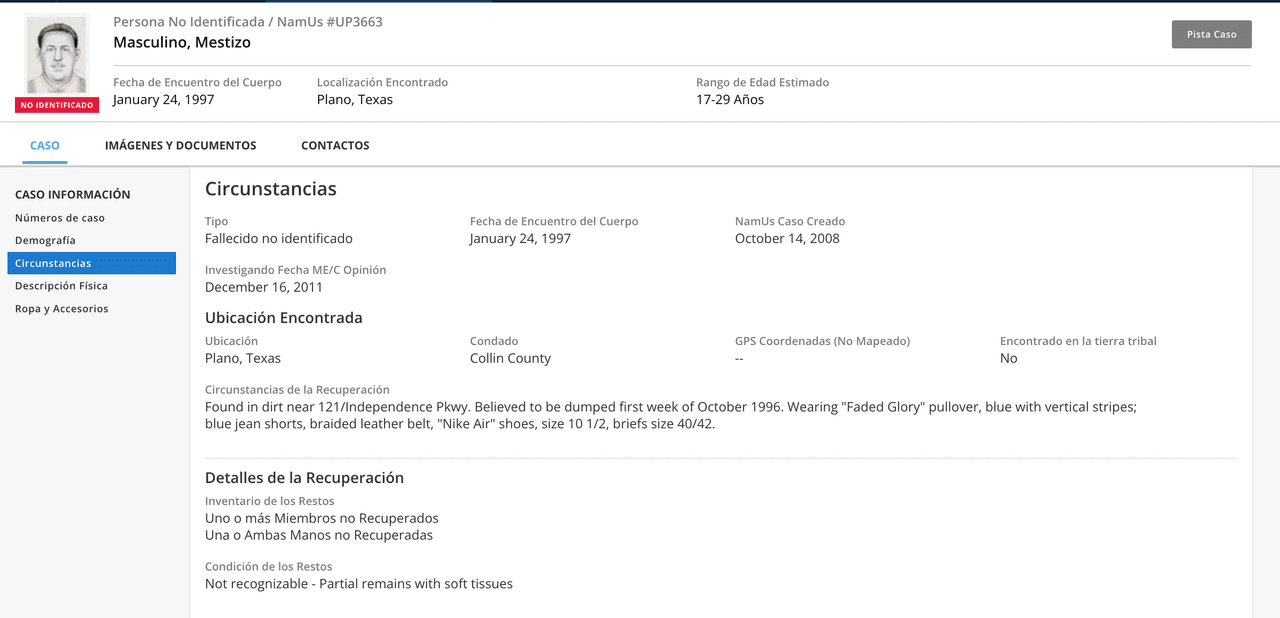Viewport: 1280px width, 618px height.
Task: Click the Circunstancias main heading
Action: (270, 189)
